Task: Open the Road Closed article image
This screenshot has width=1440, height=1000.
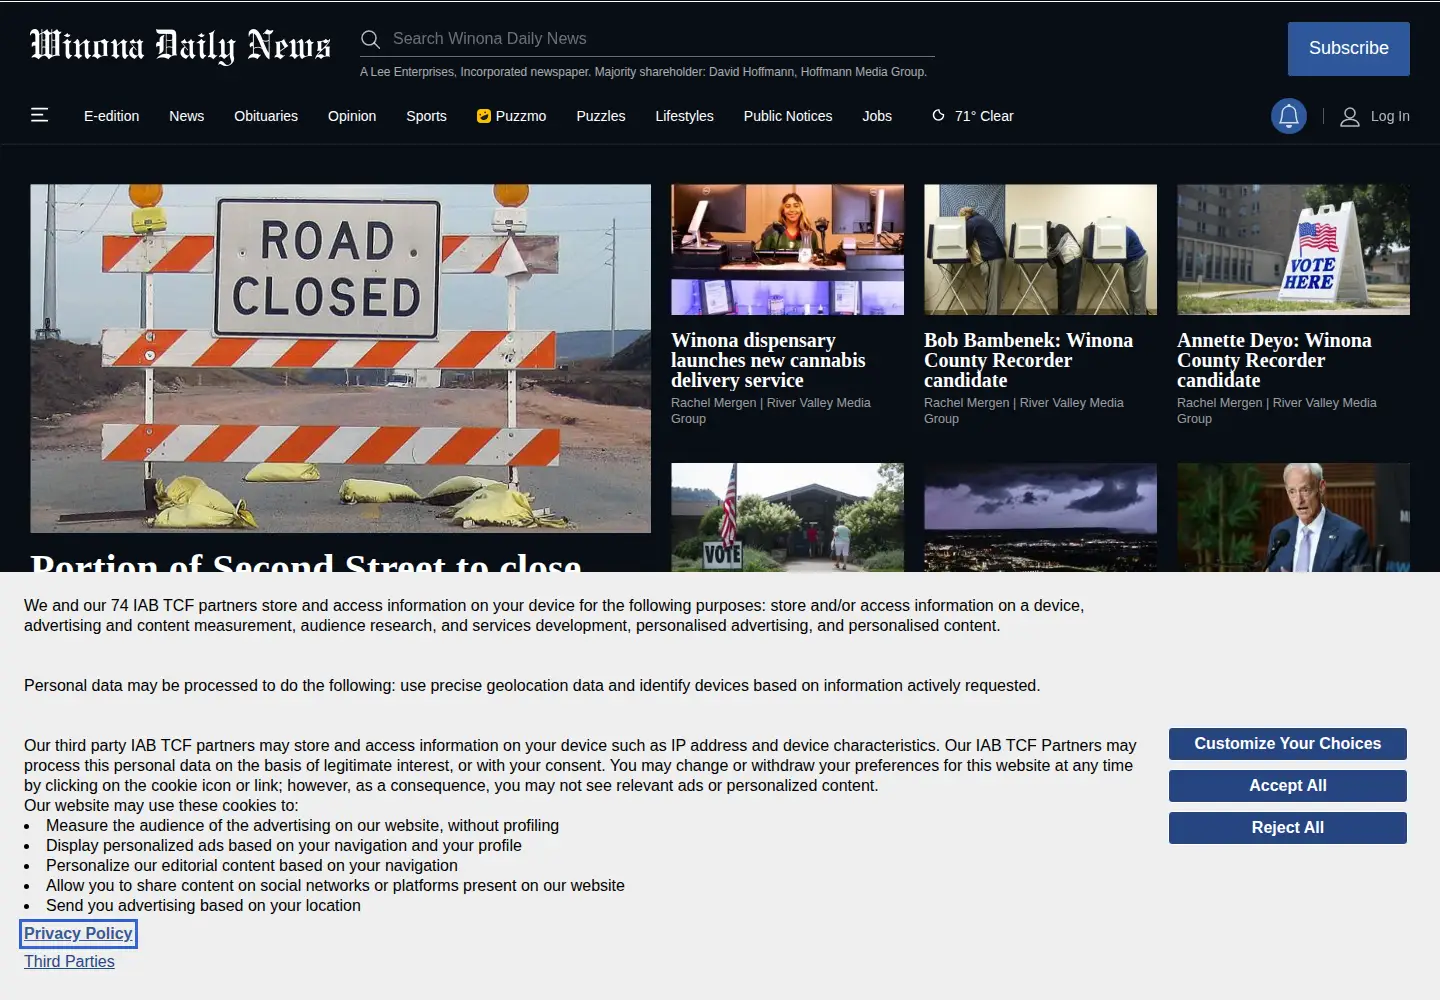Action: tap(340, 358)
